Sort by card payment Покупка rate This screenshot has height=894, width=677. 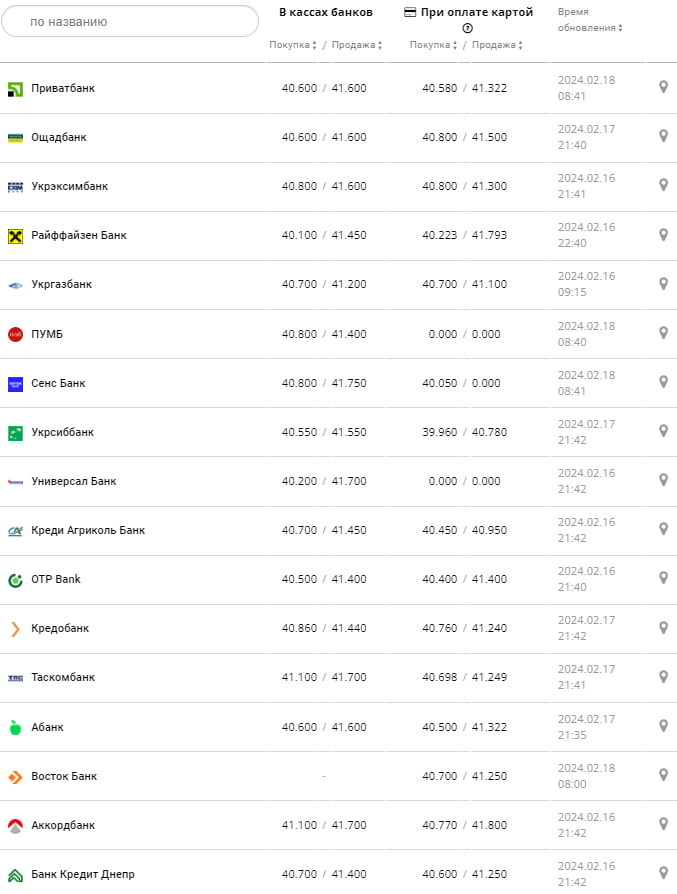433,45
